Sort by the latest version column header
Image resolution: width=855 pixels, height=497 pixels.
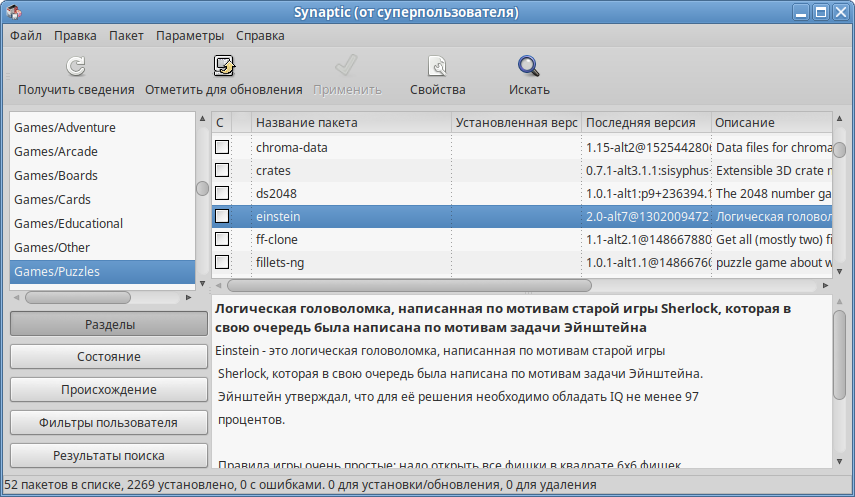point(645,123)
